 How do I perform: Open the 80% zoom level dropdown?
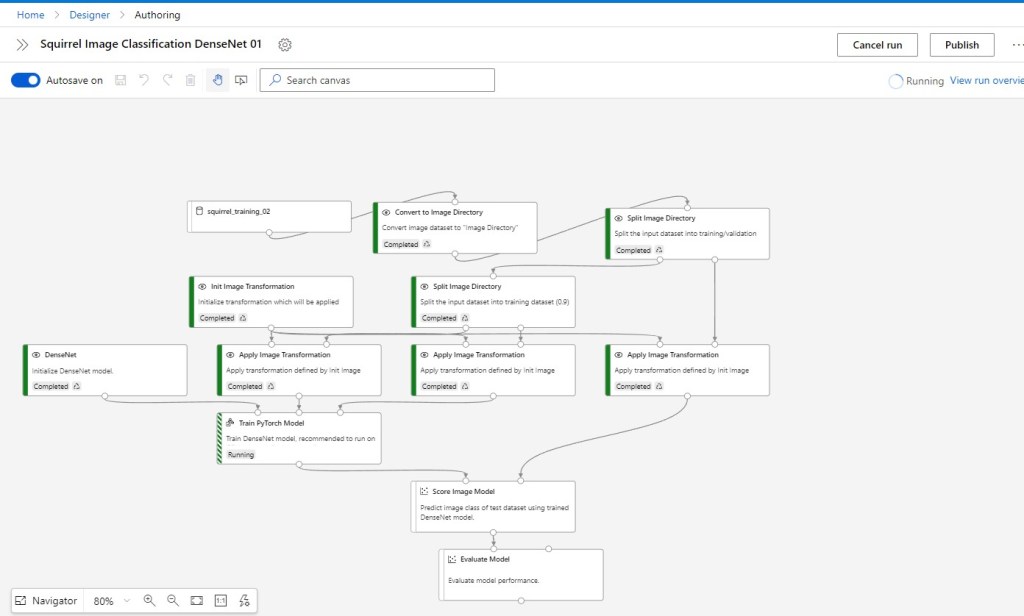pos(113,600)
